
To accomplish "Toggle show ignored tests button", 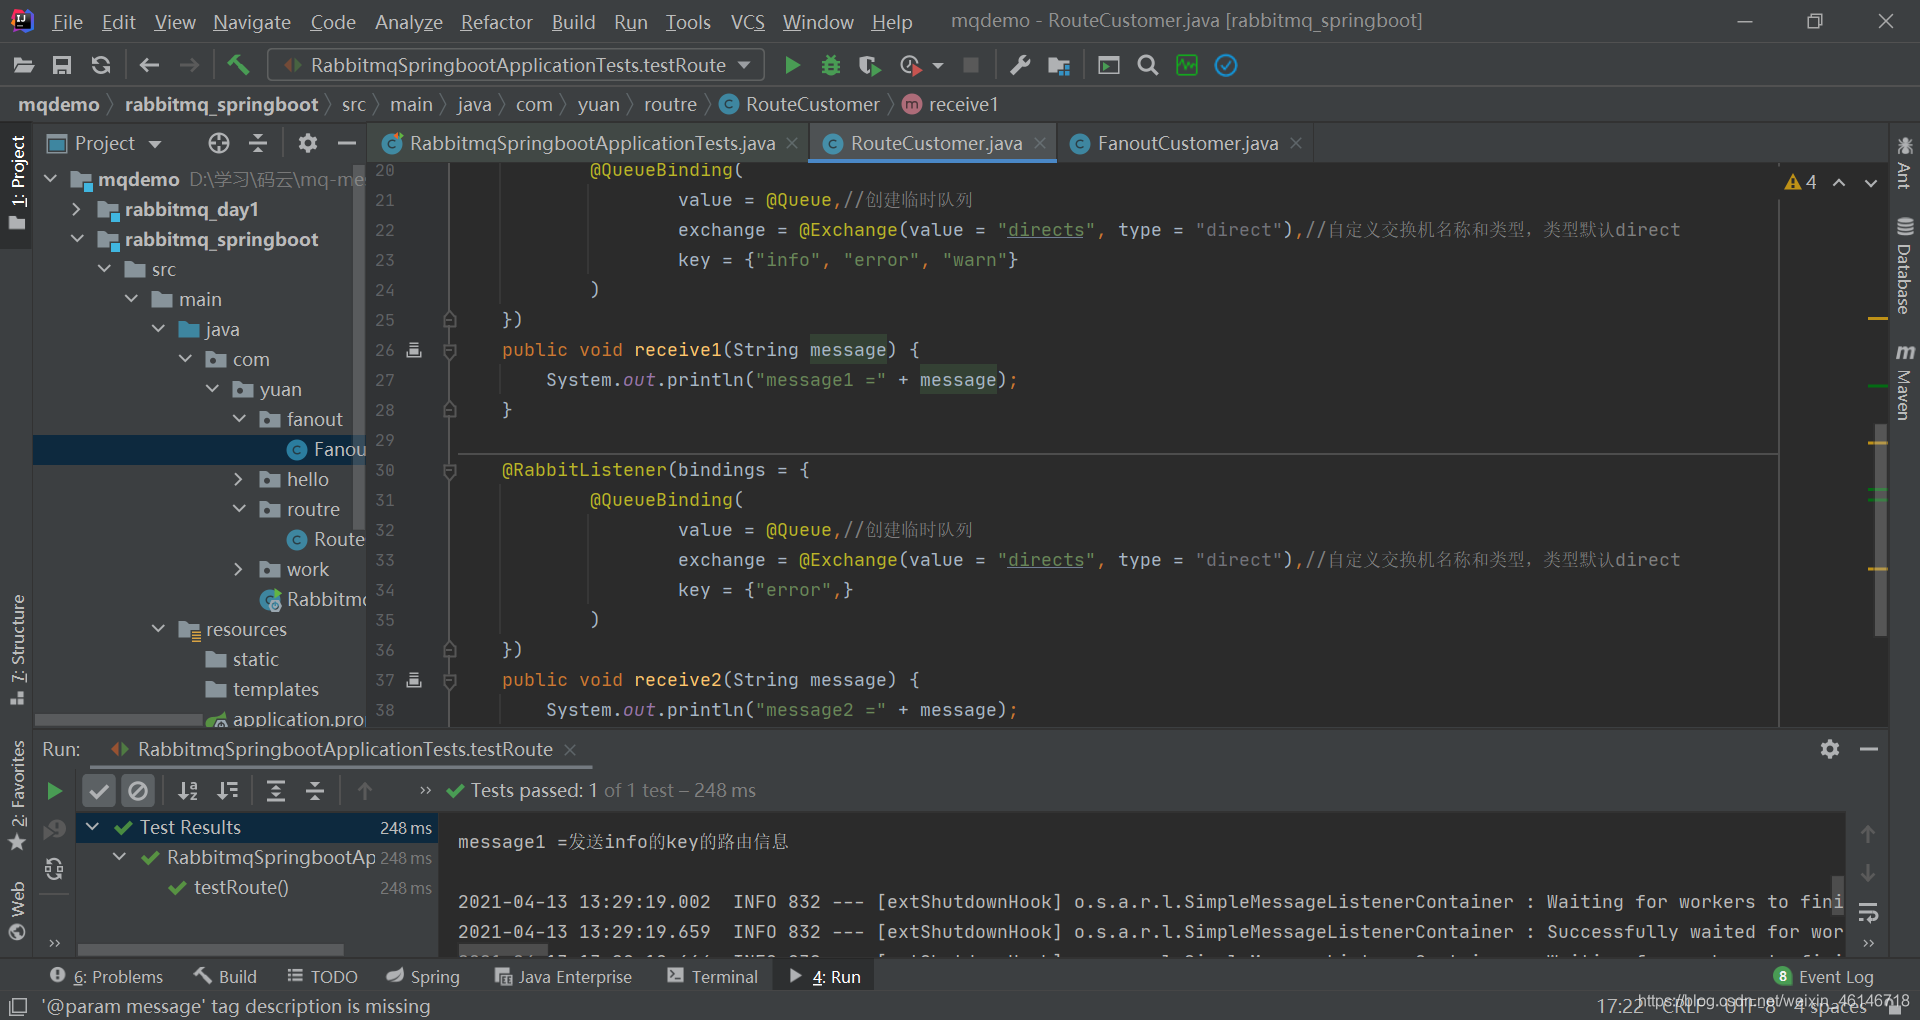I will coord(138,791).
